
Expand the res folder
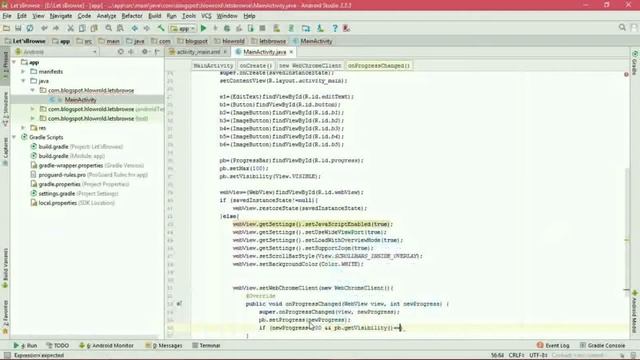(23, 128)
